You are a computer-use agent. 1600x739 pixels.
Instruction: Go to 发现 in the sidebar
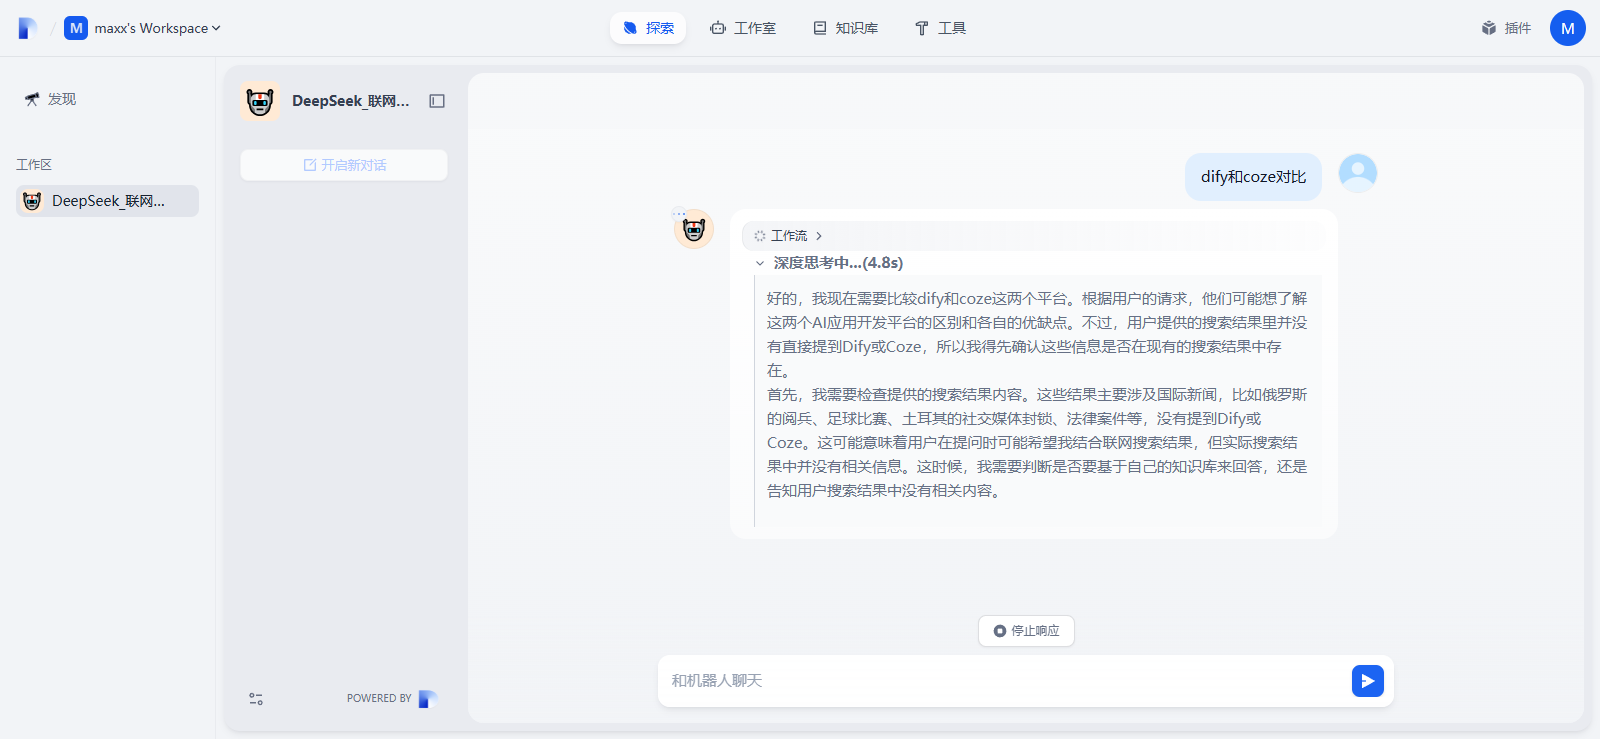point(50,99)
